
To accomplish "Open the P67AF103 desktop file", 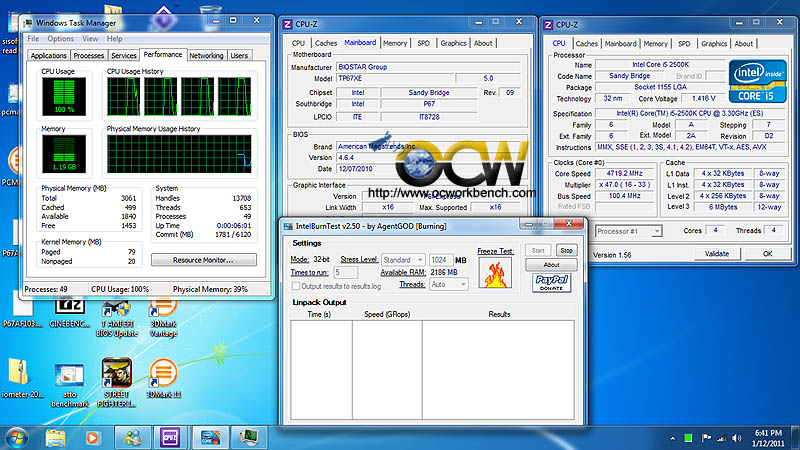I will (22, 313).
